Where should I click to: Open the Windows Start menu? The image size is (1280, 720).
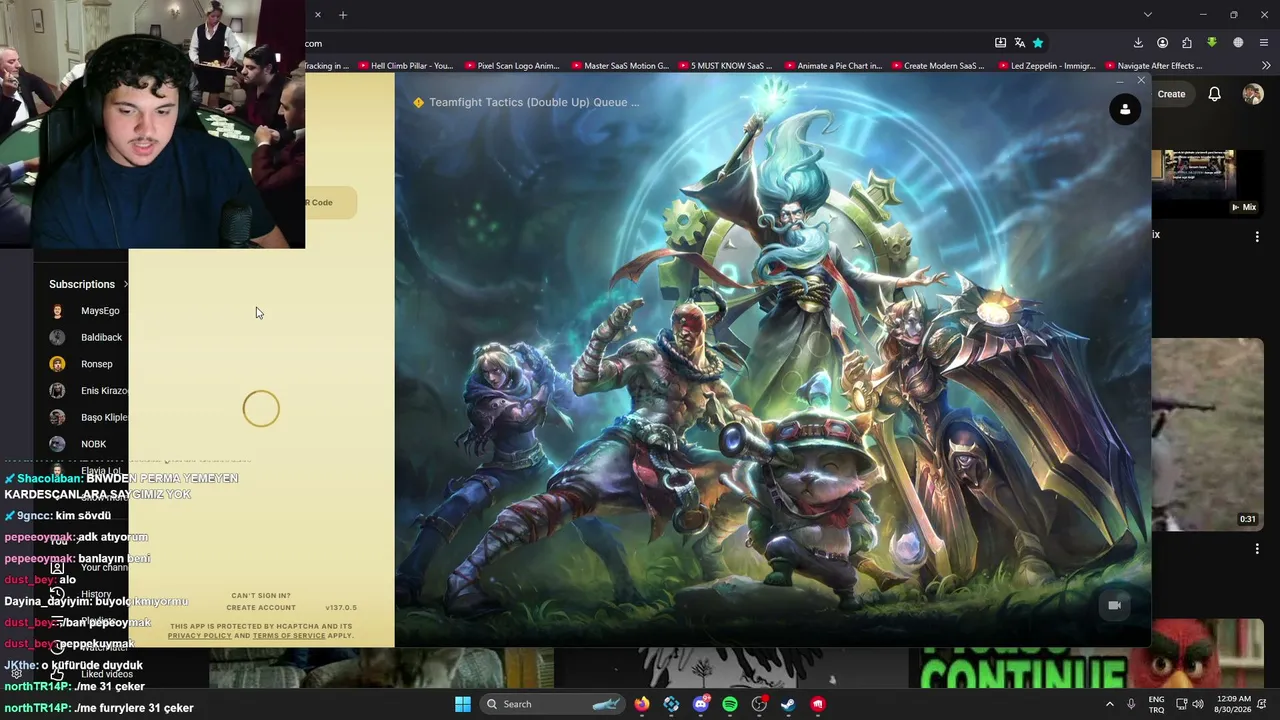pyautogui.click(x=463, y=704)
